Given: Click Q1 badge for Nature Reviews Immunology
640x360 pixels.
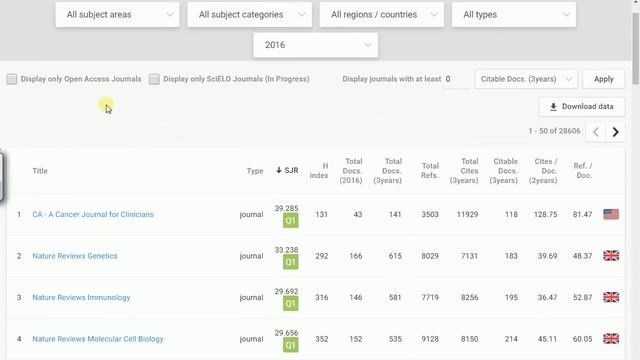Looking at the screenshot, I should [291, 304].
